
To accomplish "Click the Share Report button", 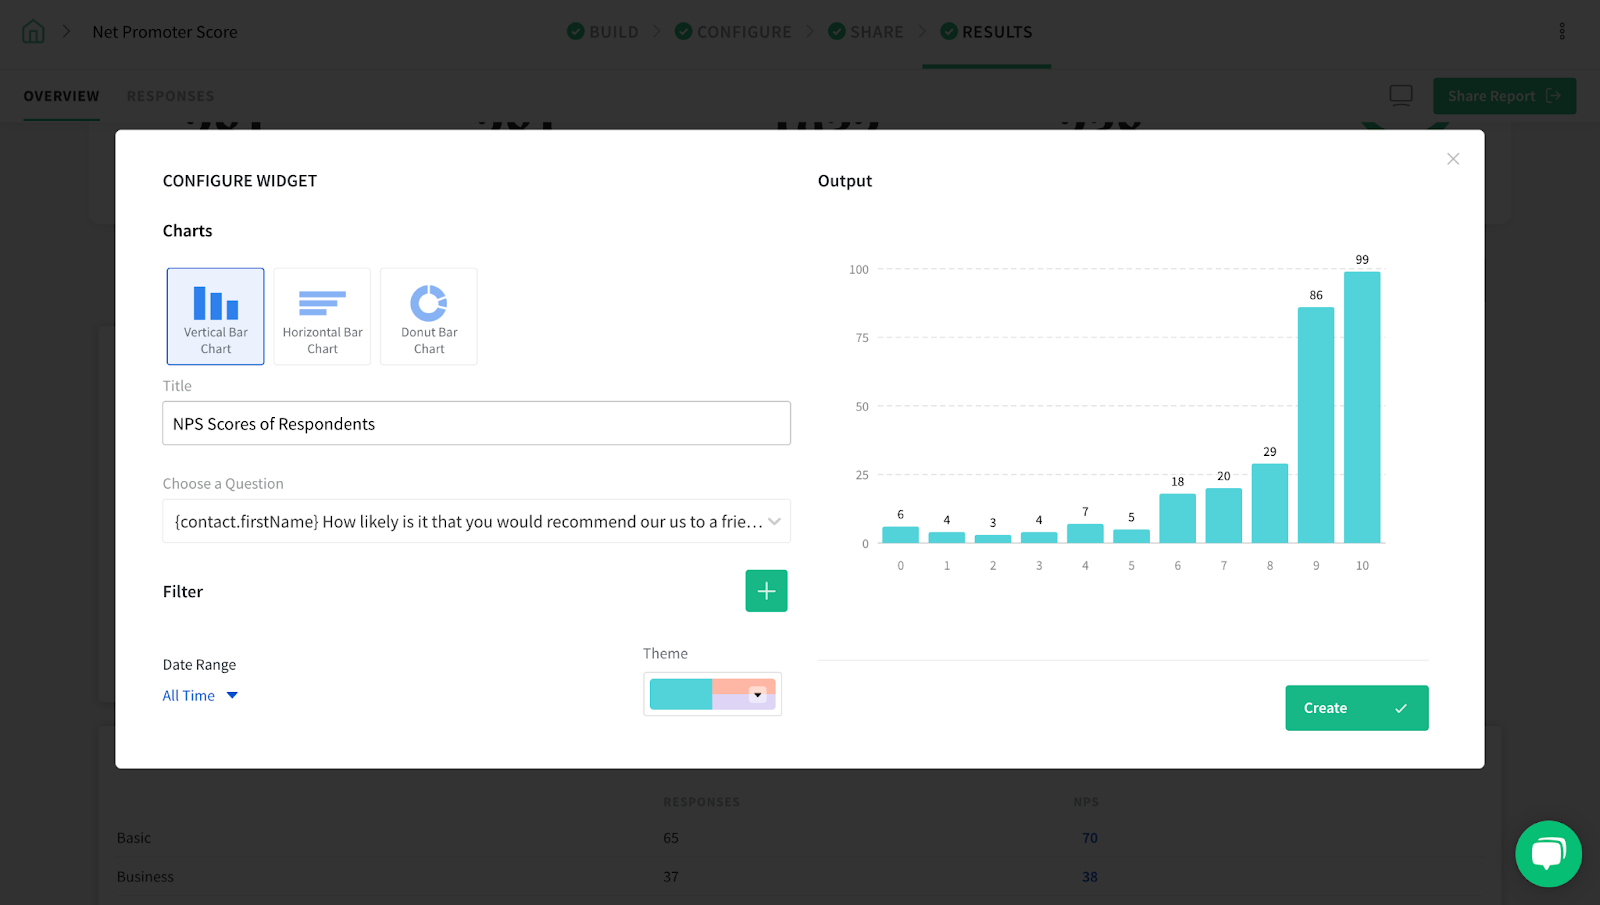I will pos(1504,96).
